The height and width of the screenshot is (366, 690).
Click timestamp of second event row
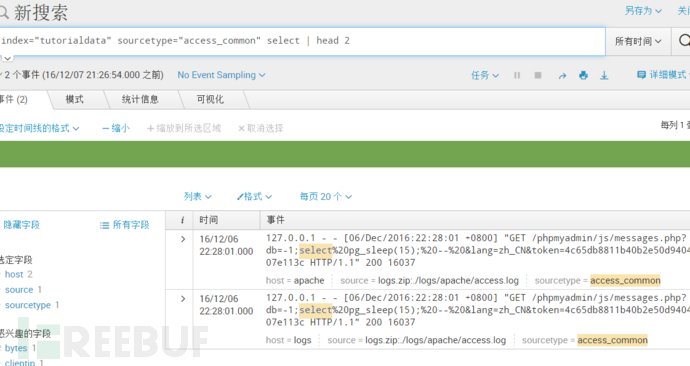226,305
